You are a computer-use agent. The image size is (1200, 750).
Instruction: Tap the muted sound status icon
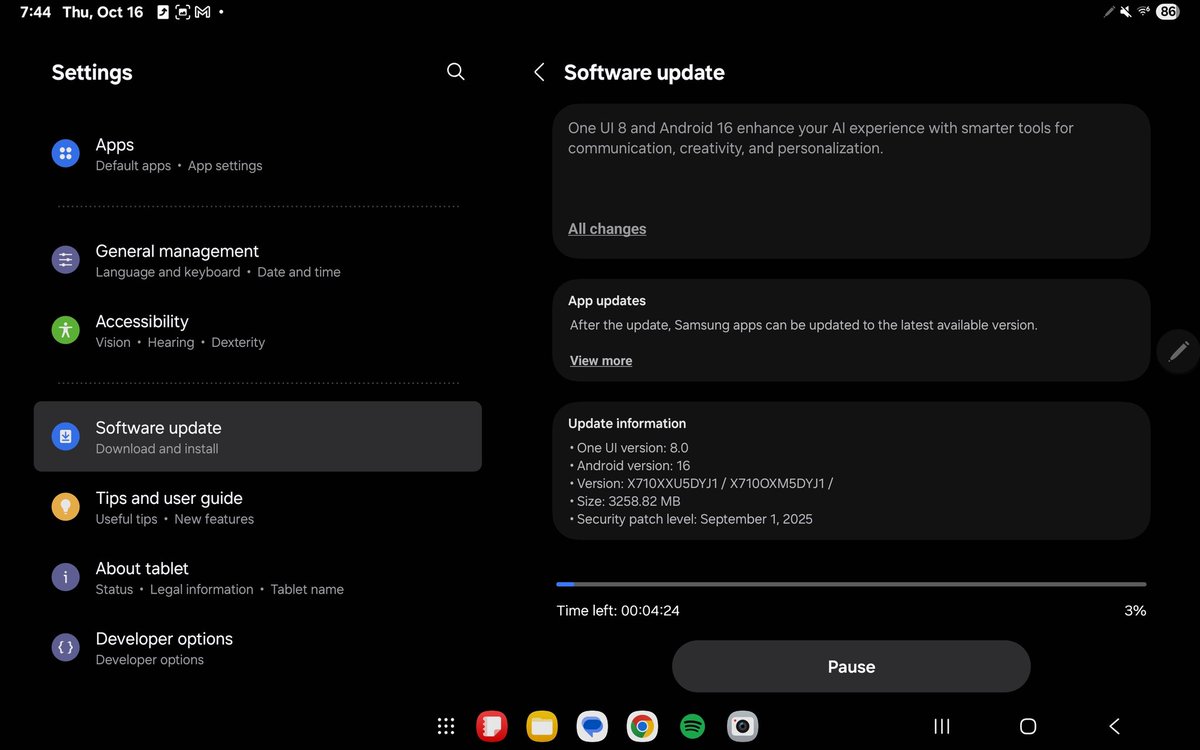click(x=1126, y=12)
